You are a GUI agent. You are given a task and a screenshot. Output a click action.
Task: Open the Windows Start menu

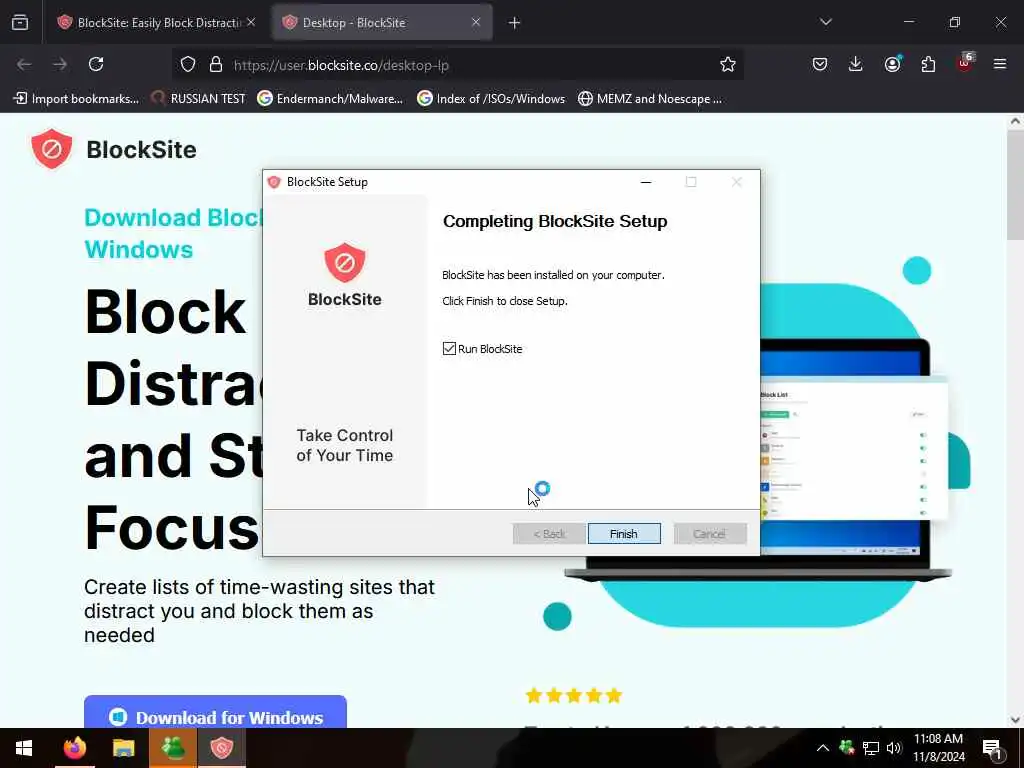pyautogui.click(x=24, y=748)
